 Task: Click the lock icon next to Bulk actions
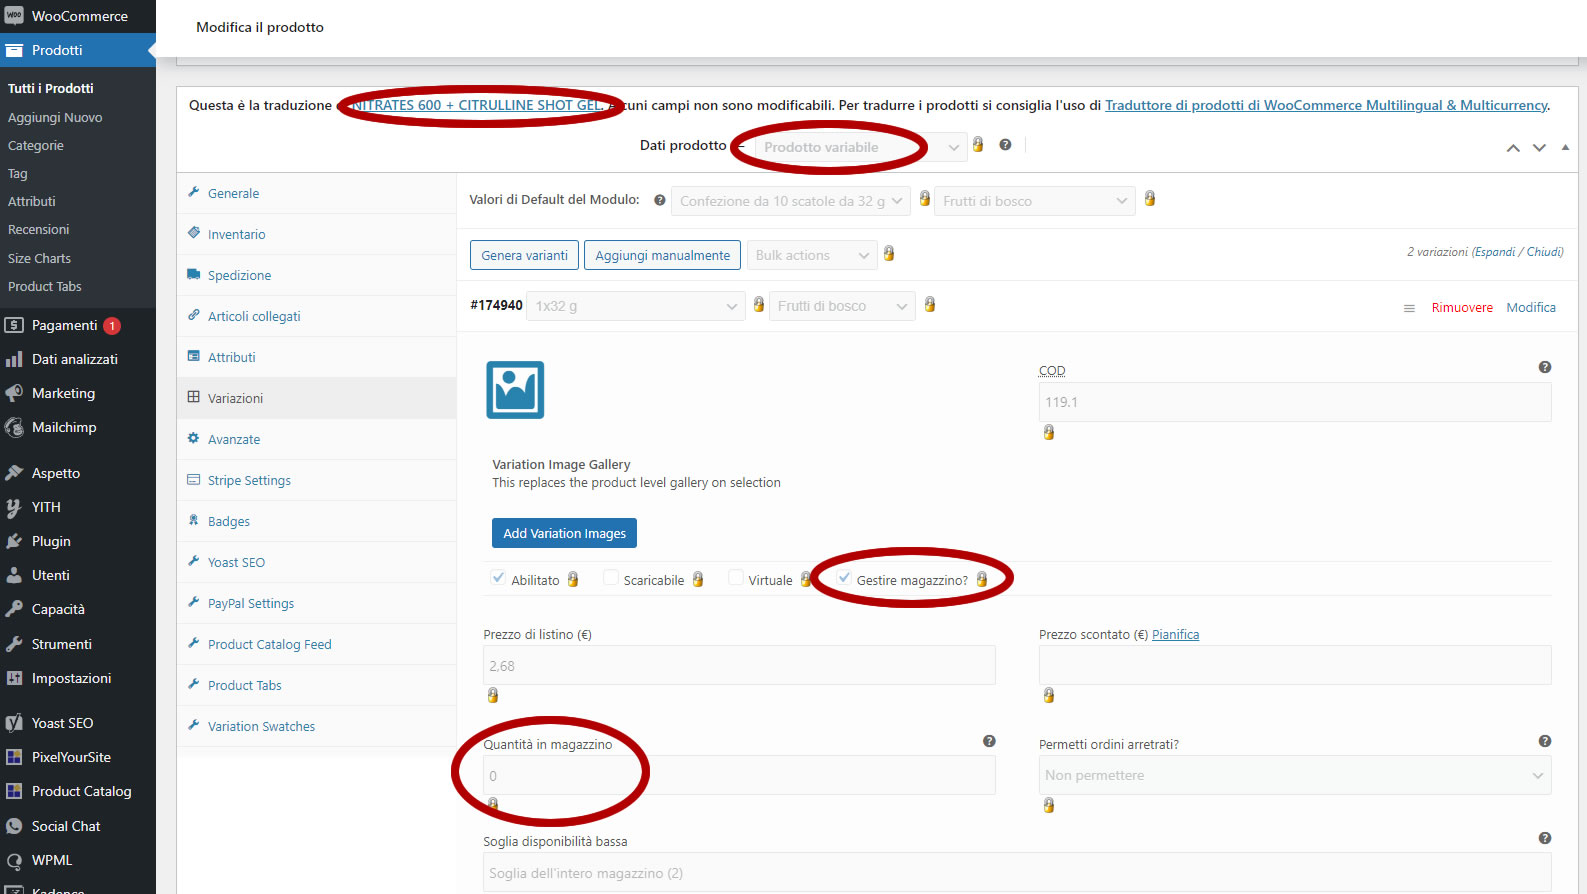889,253
